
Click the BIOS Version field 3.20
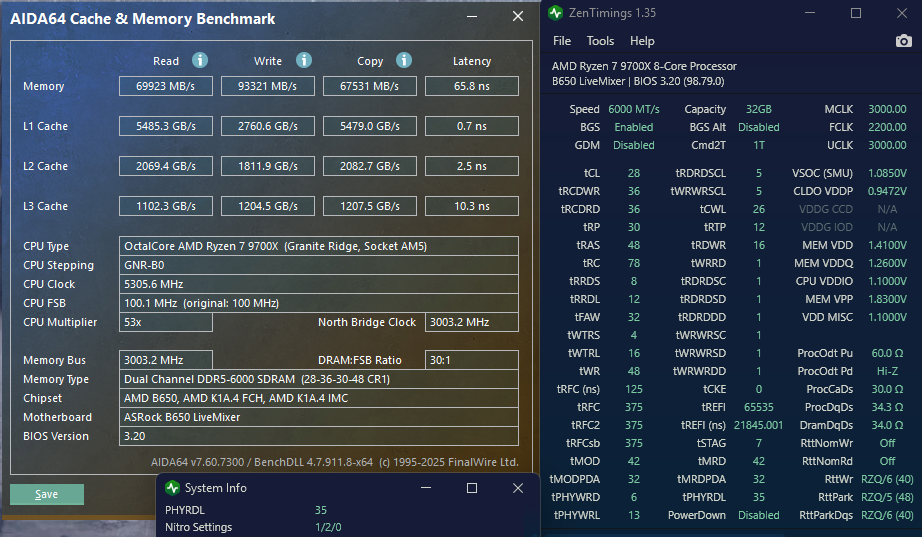coord(319,436)
